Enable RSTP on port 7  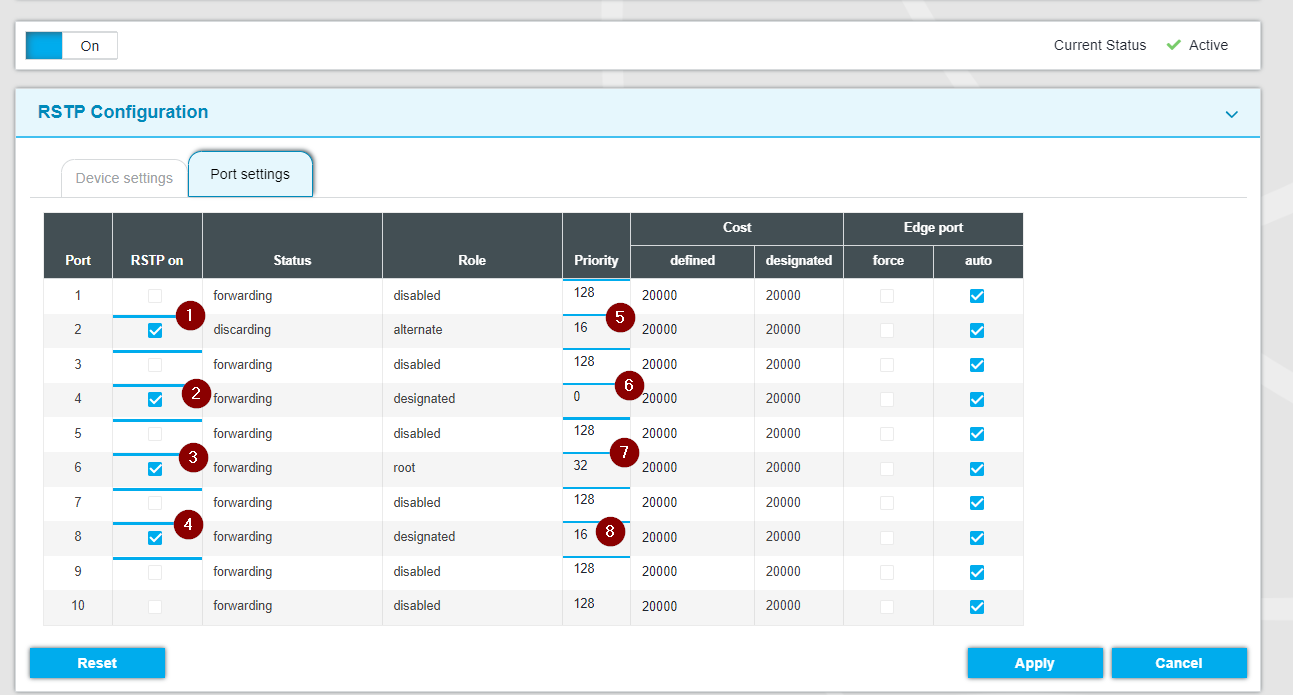point(155,503)
